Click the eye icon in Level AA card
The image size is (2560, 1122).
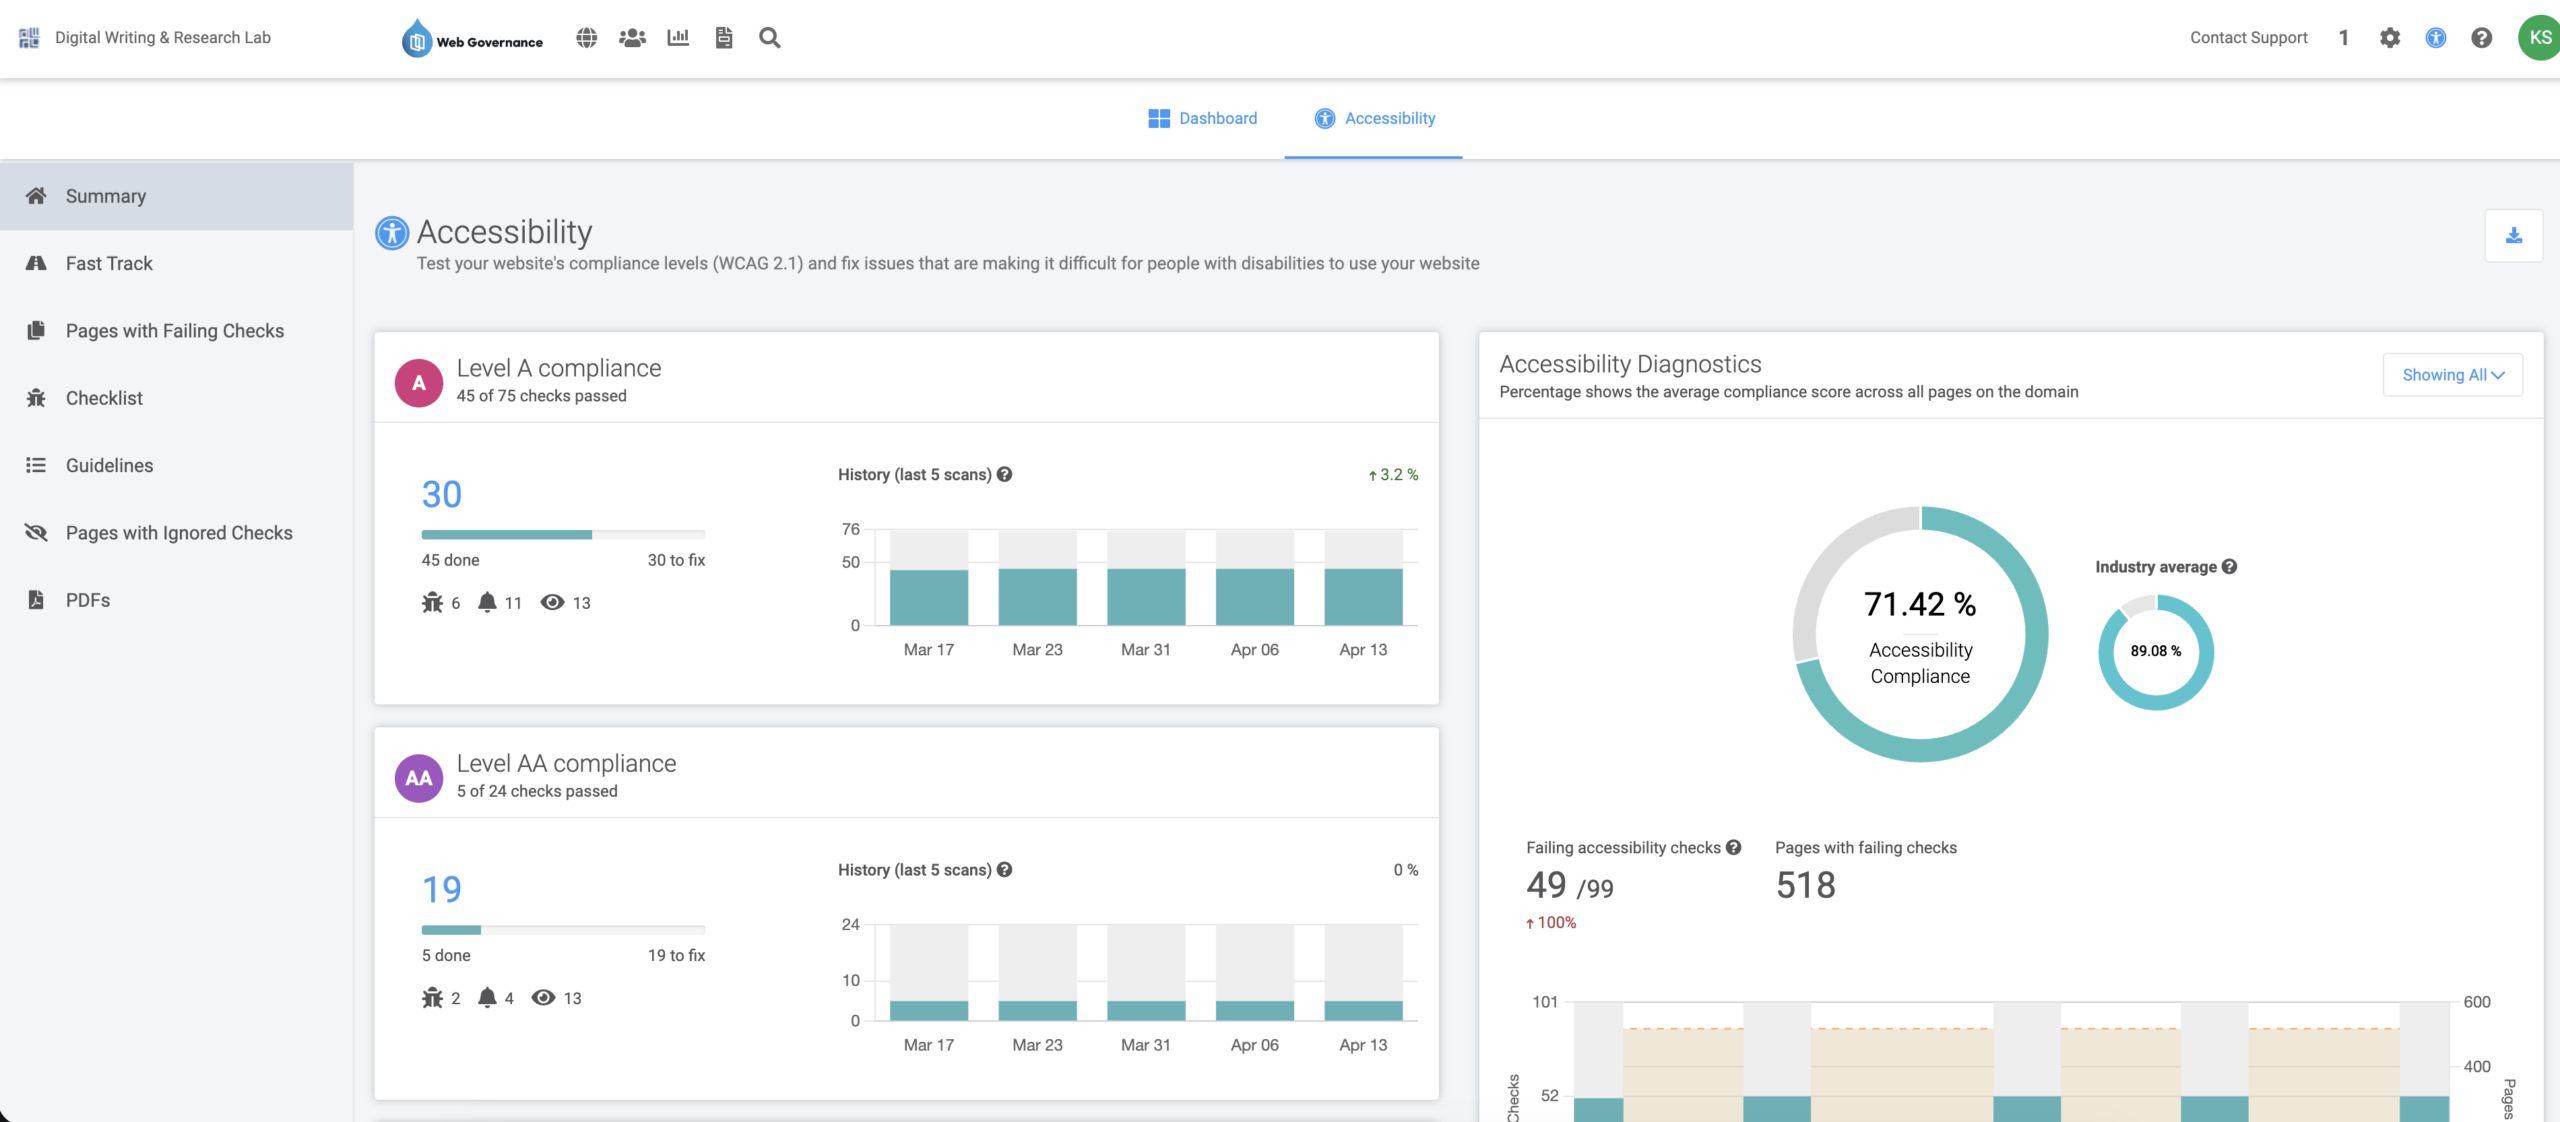pyautogui.click(x=543, y=997)
